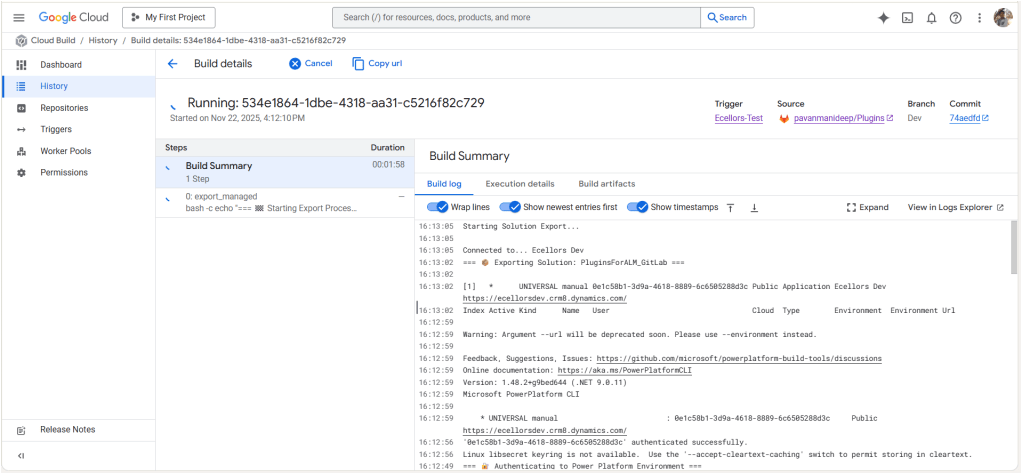This screenshot has width=1022, height=474.
Task: Go back using the arrow icon
Action: click(x=172, y=64)
